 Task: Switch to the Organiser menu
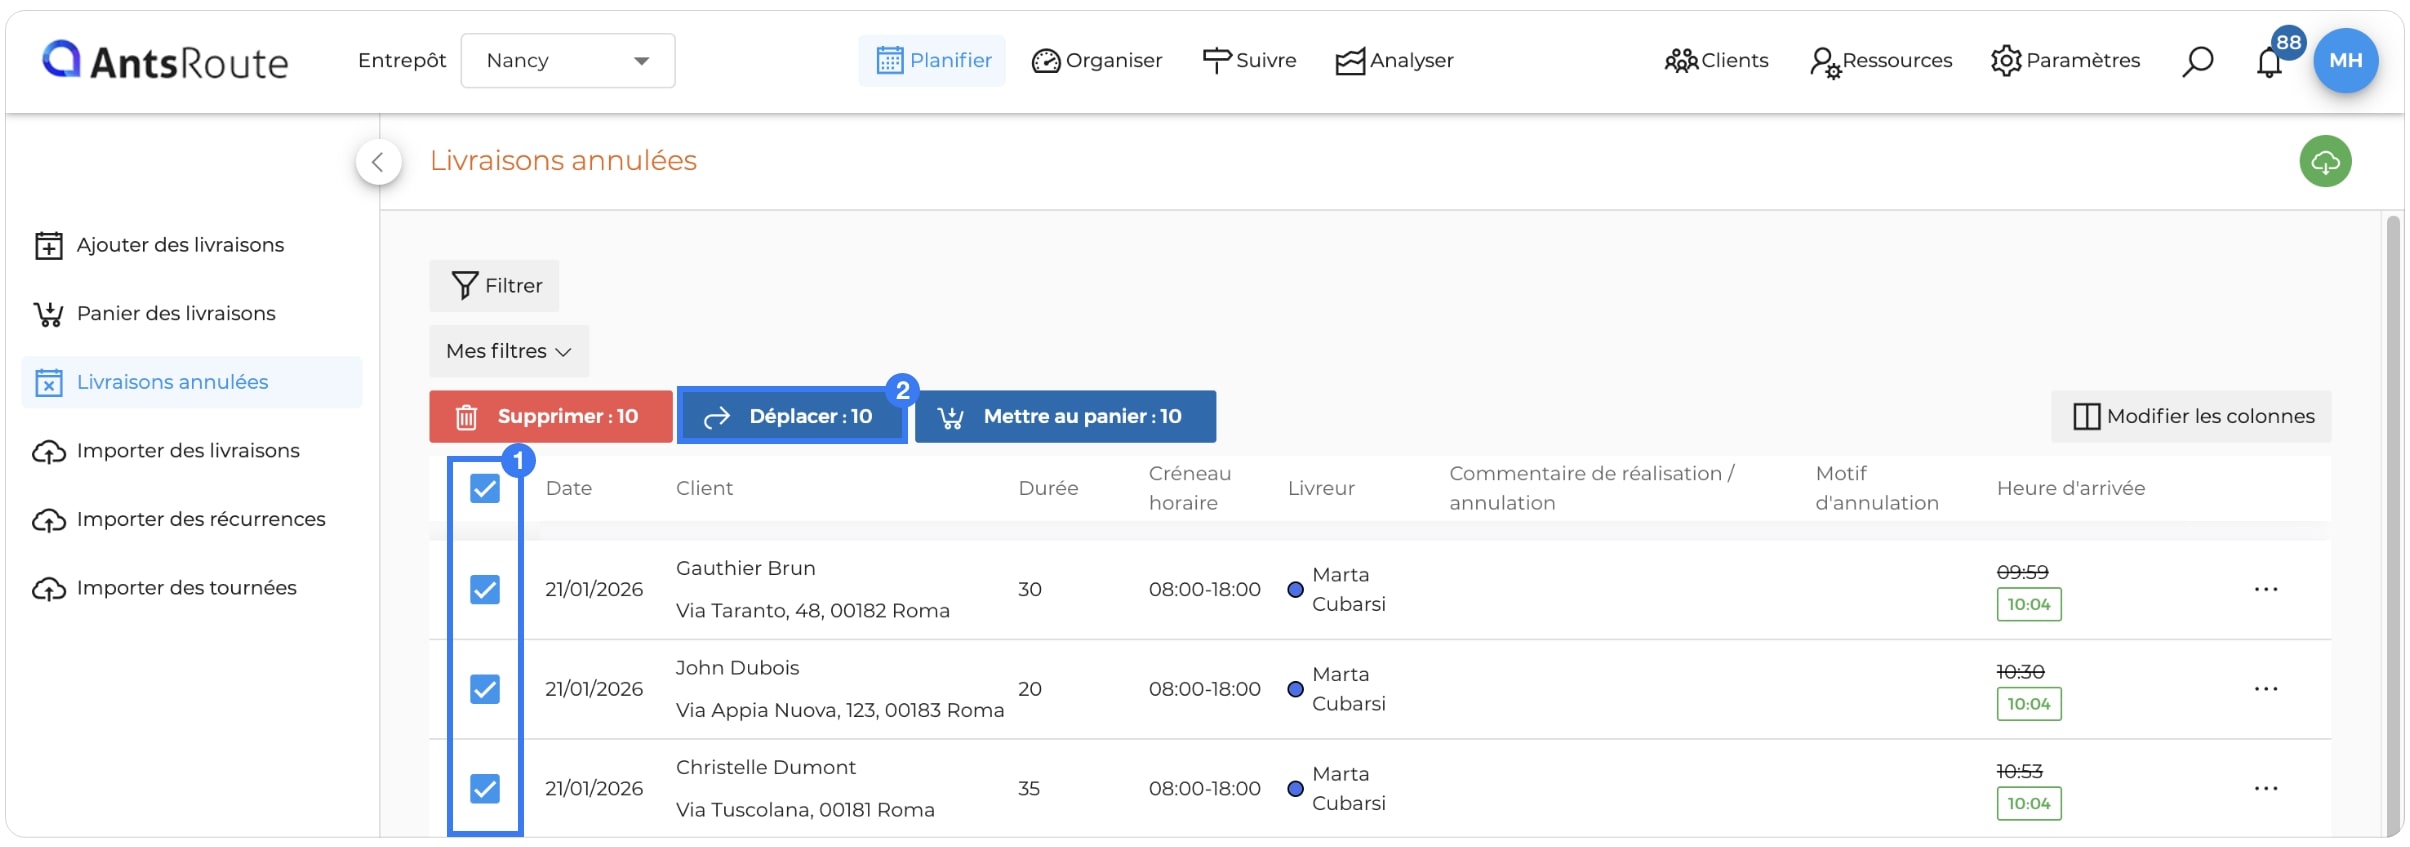pyautogui.click(x=1097, y=61)
